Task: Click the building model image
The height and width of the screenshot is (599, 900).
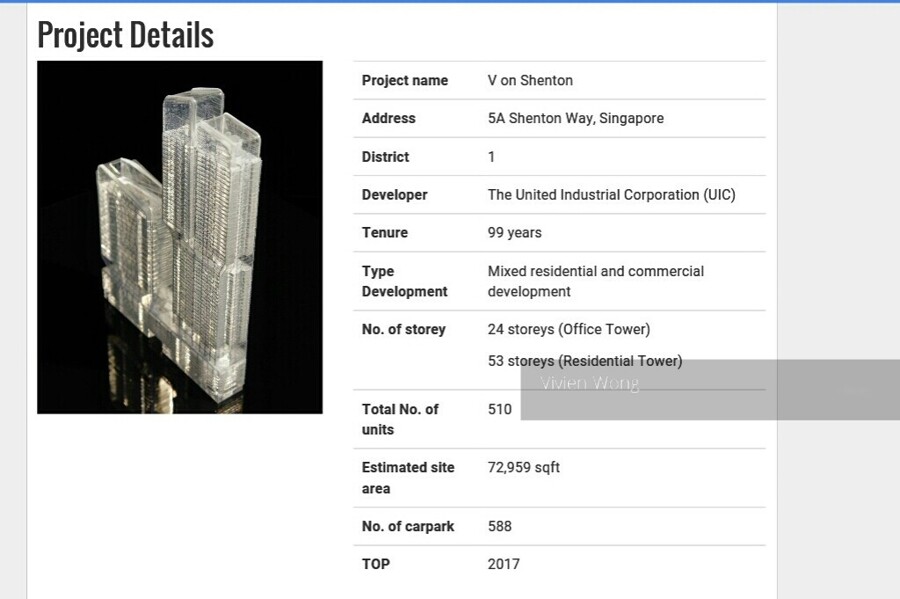Action: 180,237
